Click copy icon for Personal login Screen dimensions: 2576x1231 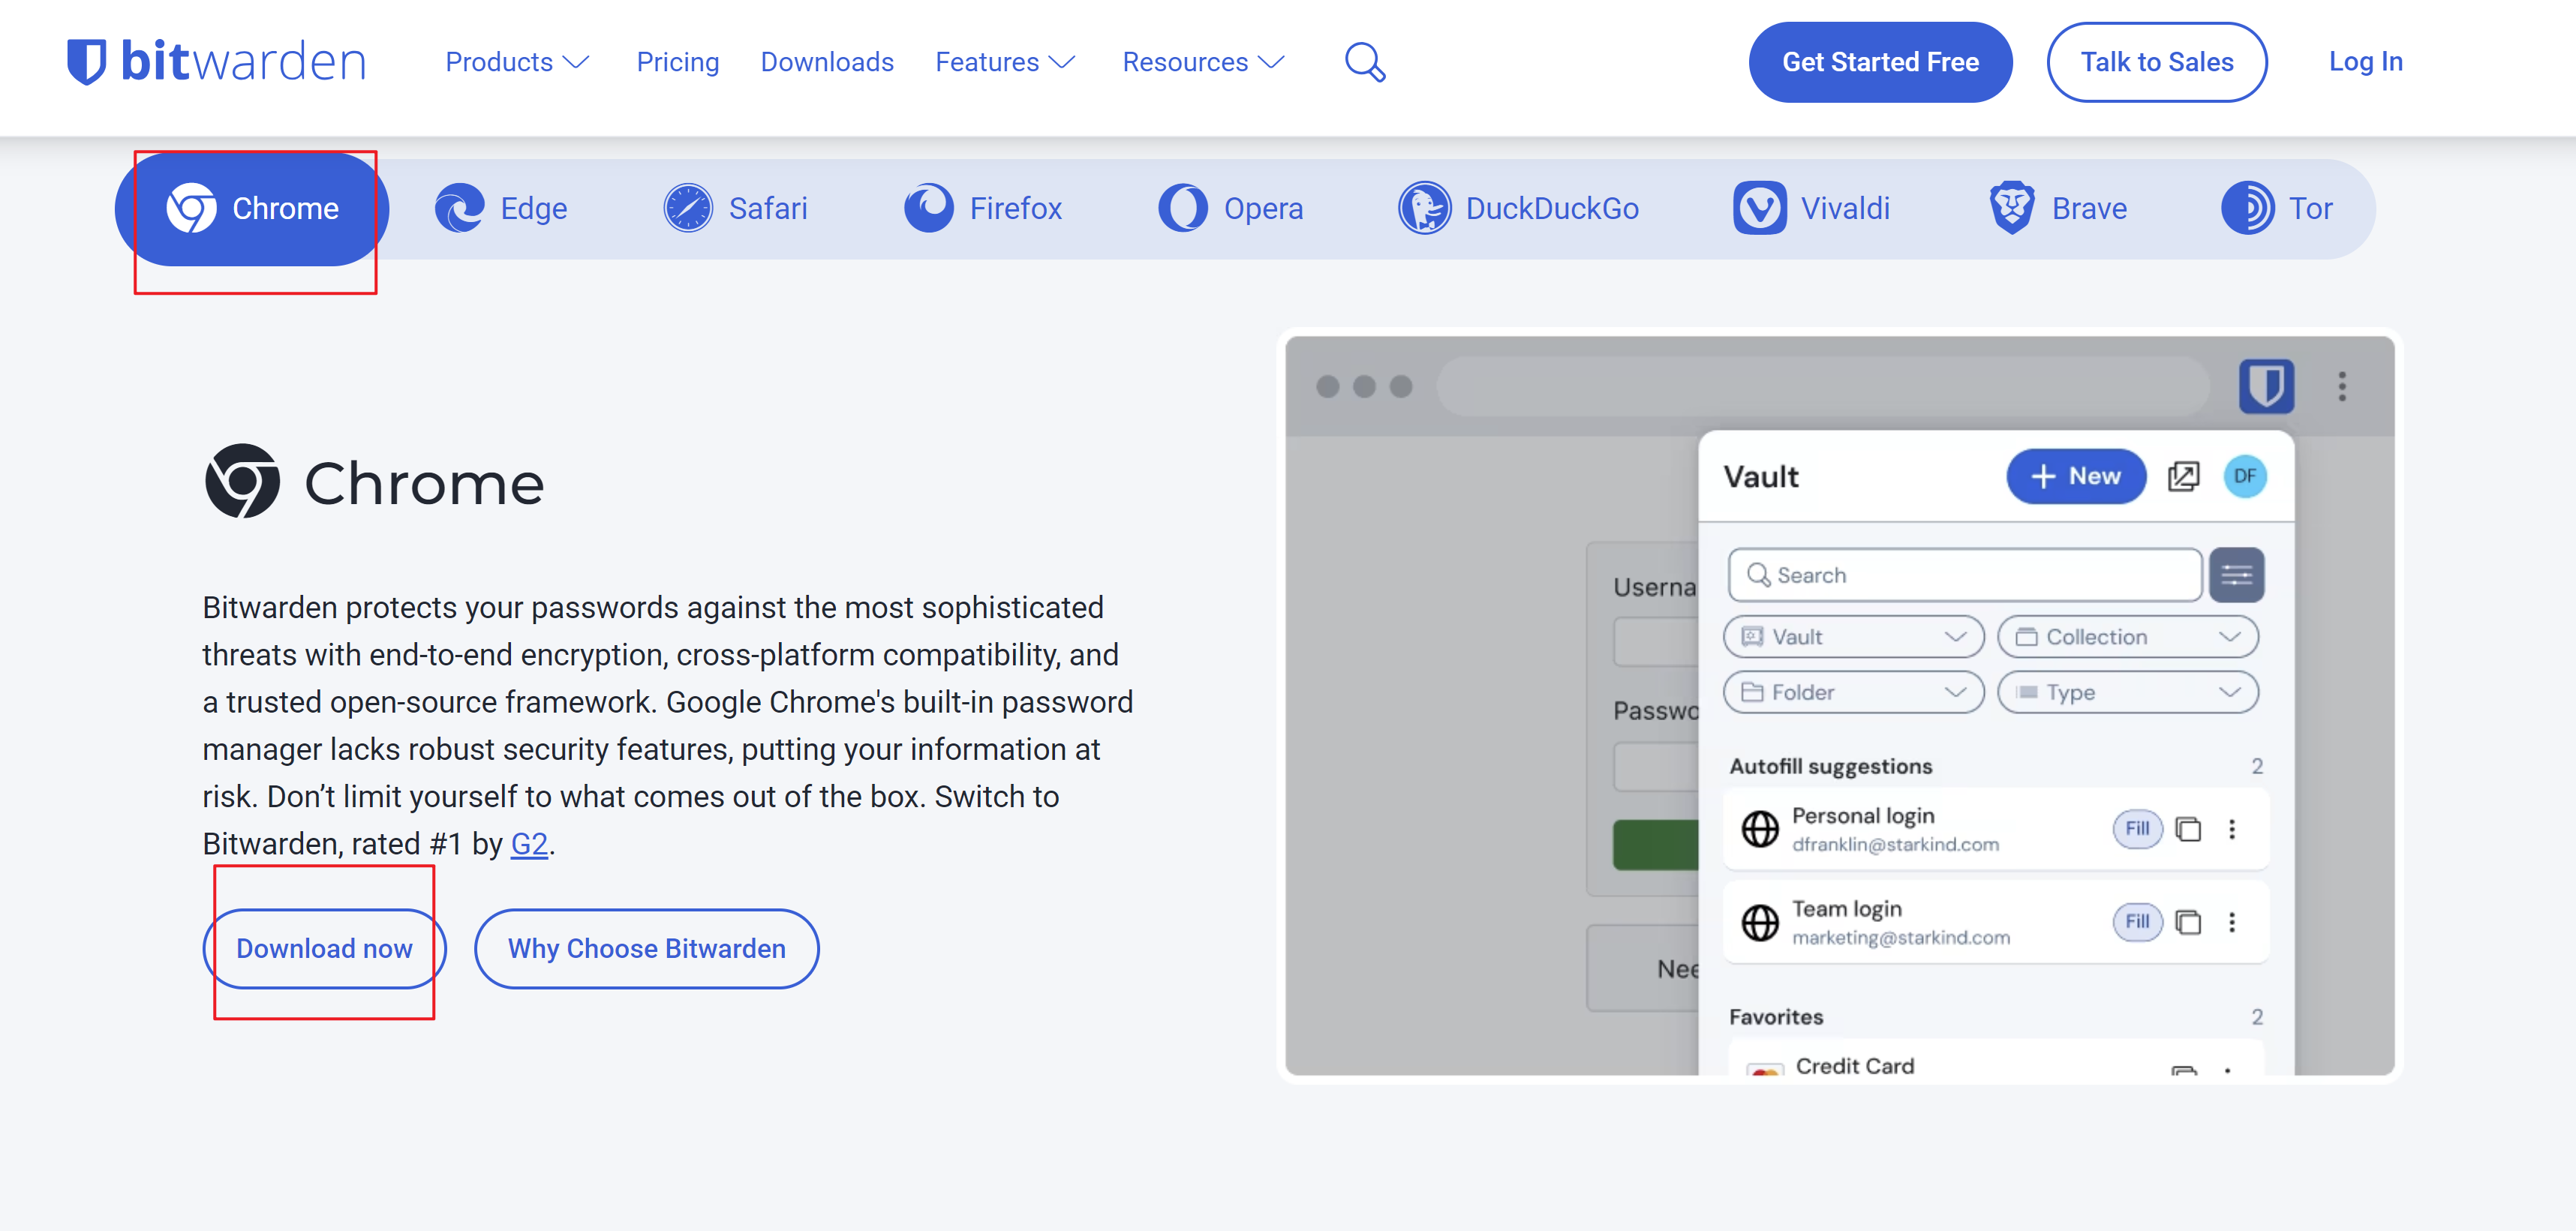2189,829
